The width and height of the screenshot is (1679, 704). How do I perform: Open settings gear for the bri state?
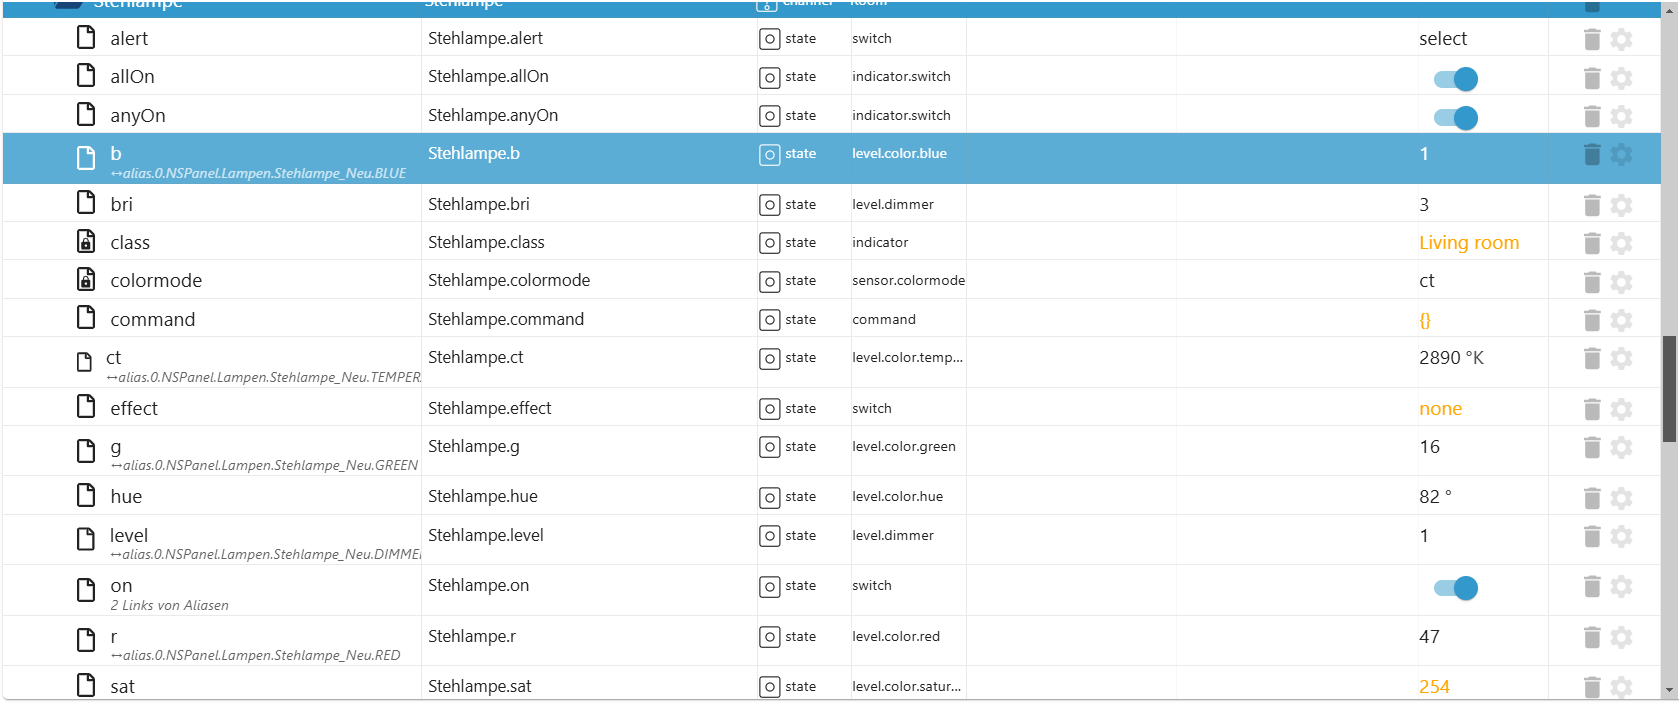tap(1621, 205)
